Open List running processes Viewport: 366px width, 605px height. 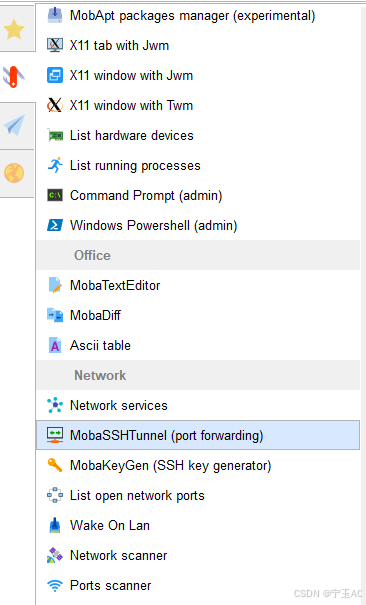(198, 166)
